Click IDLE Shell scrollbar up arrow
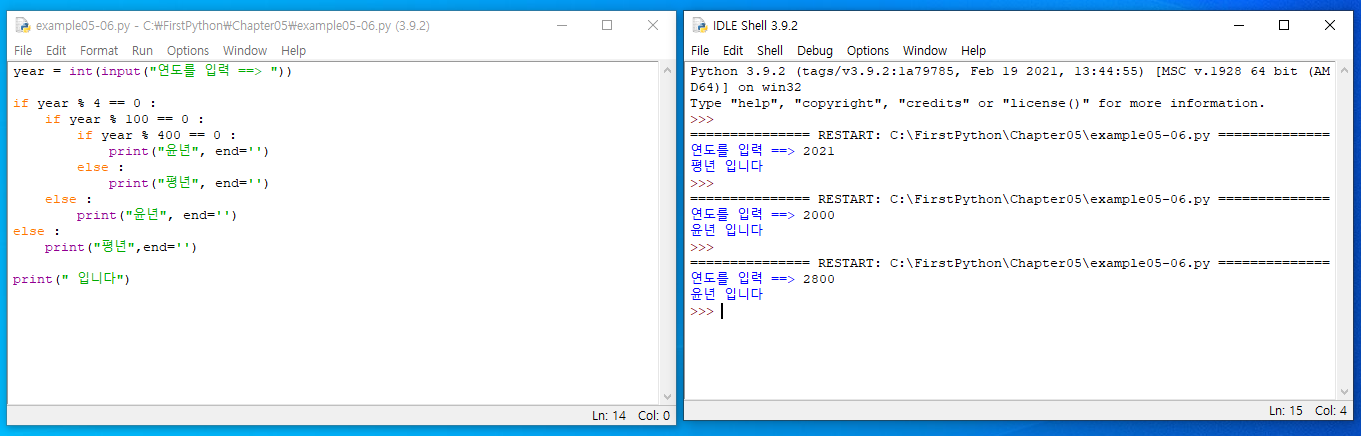1361x436 pixels. 1345,72
